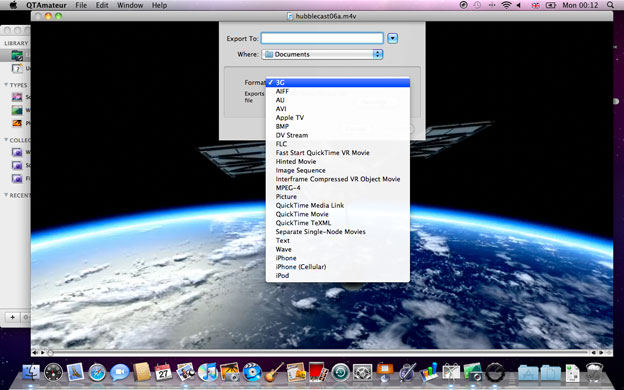Click the Export To filename field
Viewport: 624px width, 390px height.
322,38
